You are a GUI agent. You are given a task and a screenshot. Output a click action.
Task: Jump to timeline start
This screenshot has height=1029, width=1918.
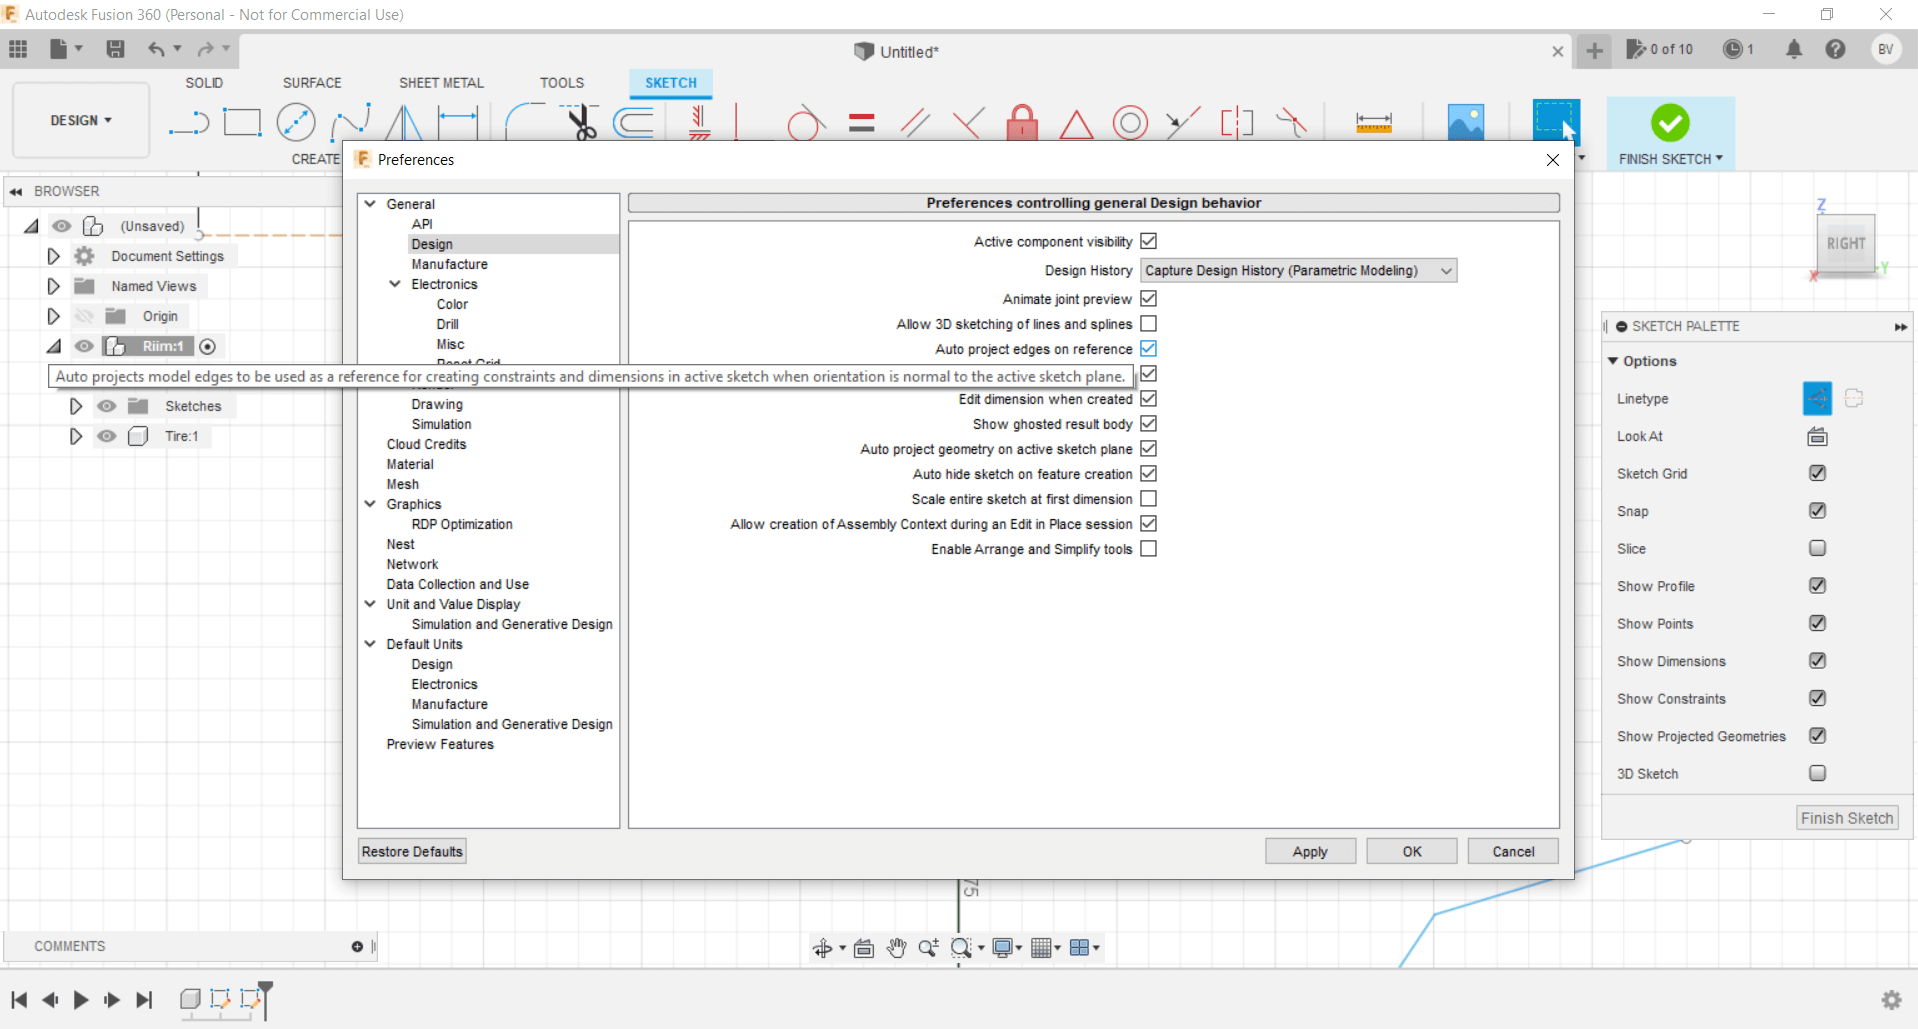(x=19, y=999)
